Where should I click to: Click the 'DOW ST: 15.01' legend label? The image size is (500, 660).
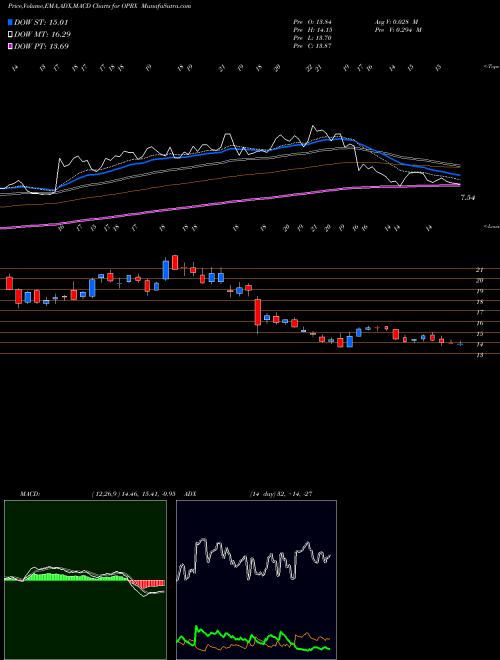tap(41, 22)
